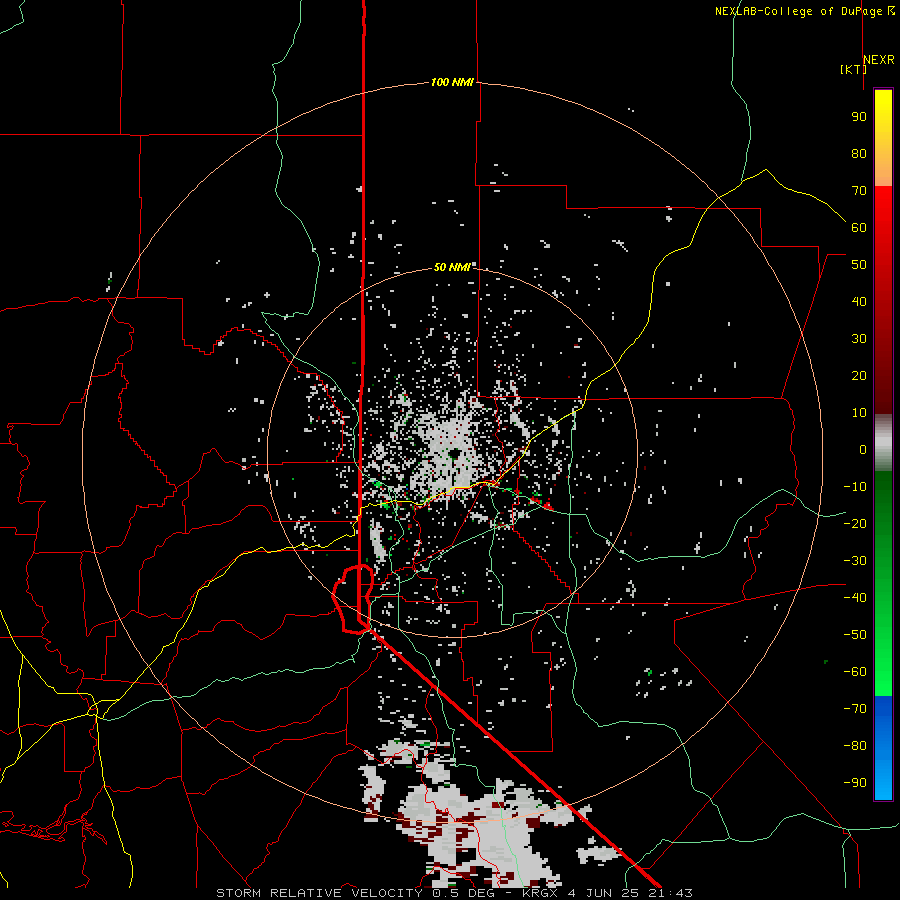This screenshot has width=900, height=900.
Task: Click the 70 value on the velocity scale
Action: 859,191
